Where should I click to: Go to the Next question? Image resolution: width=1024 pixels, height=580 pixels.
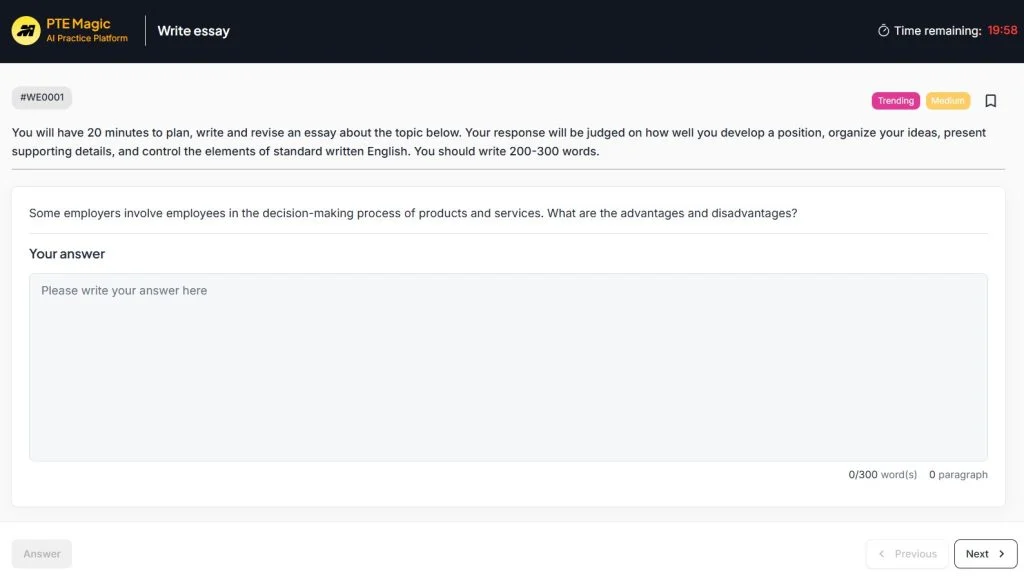985,554
